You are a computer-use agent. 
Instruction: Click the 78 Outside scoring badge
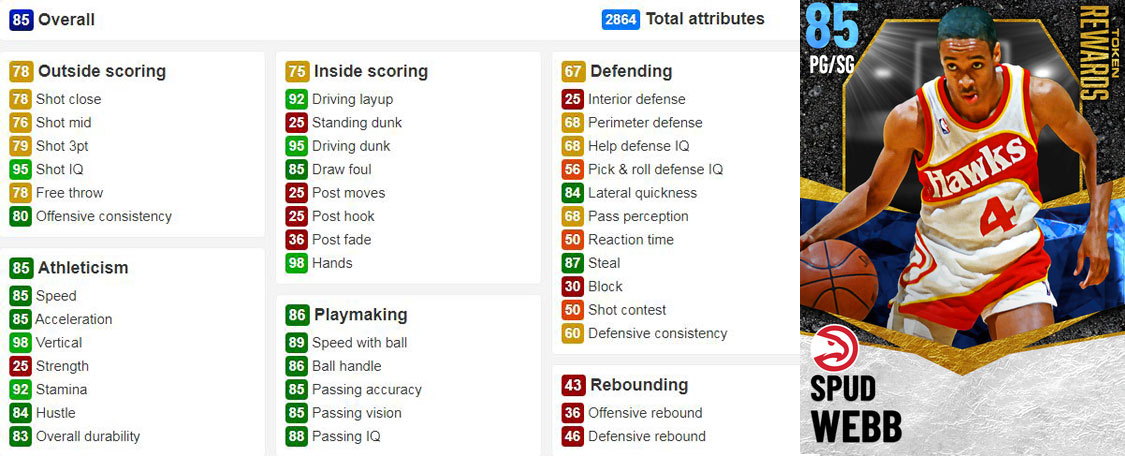point(21,72)
